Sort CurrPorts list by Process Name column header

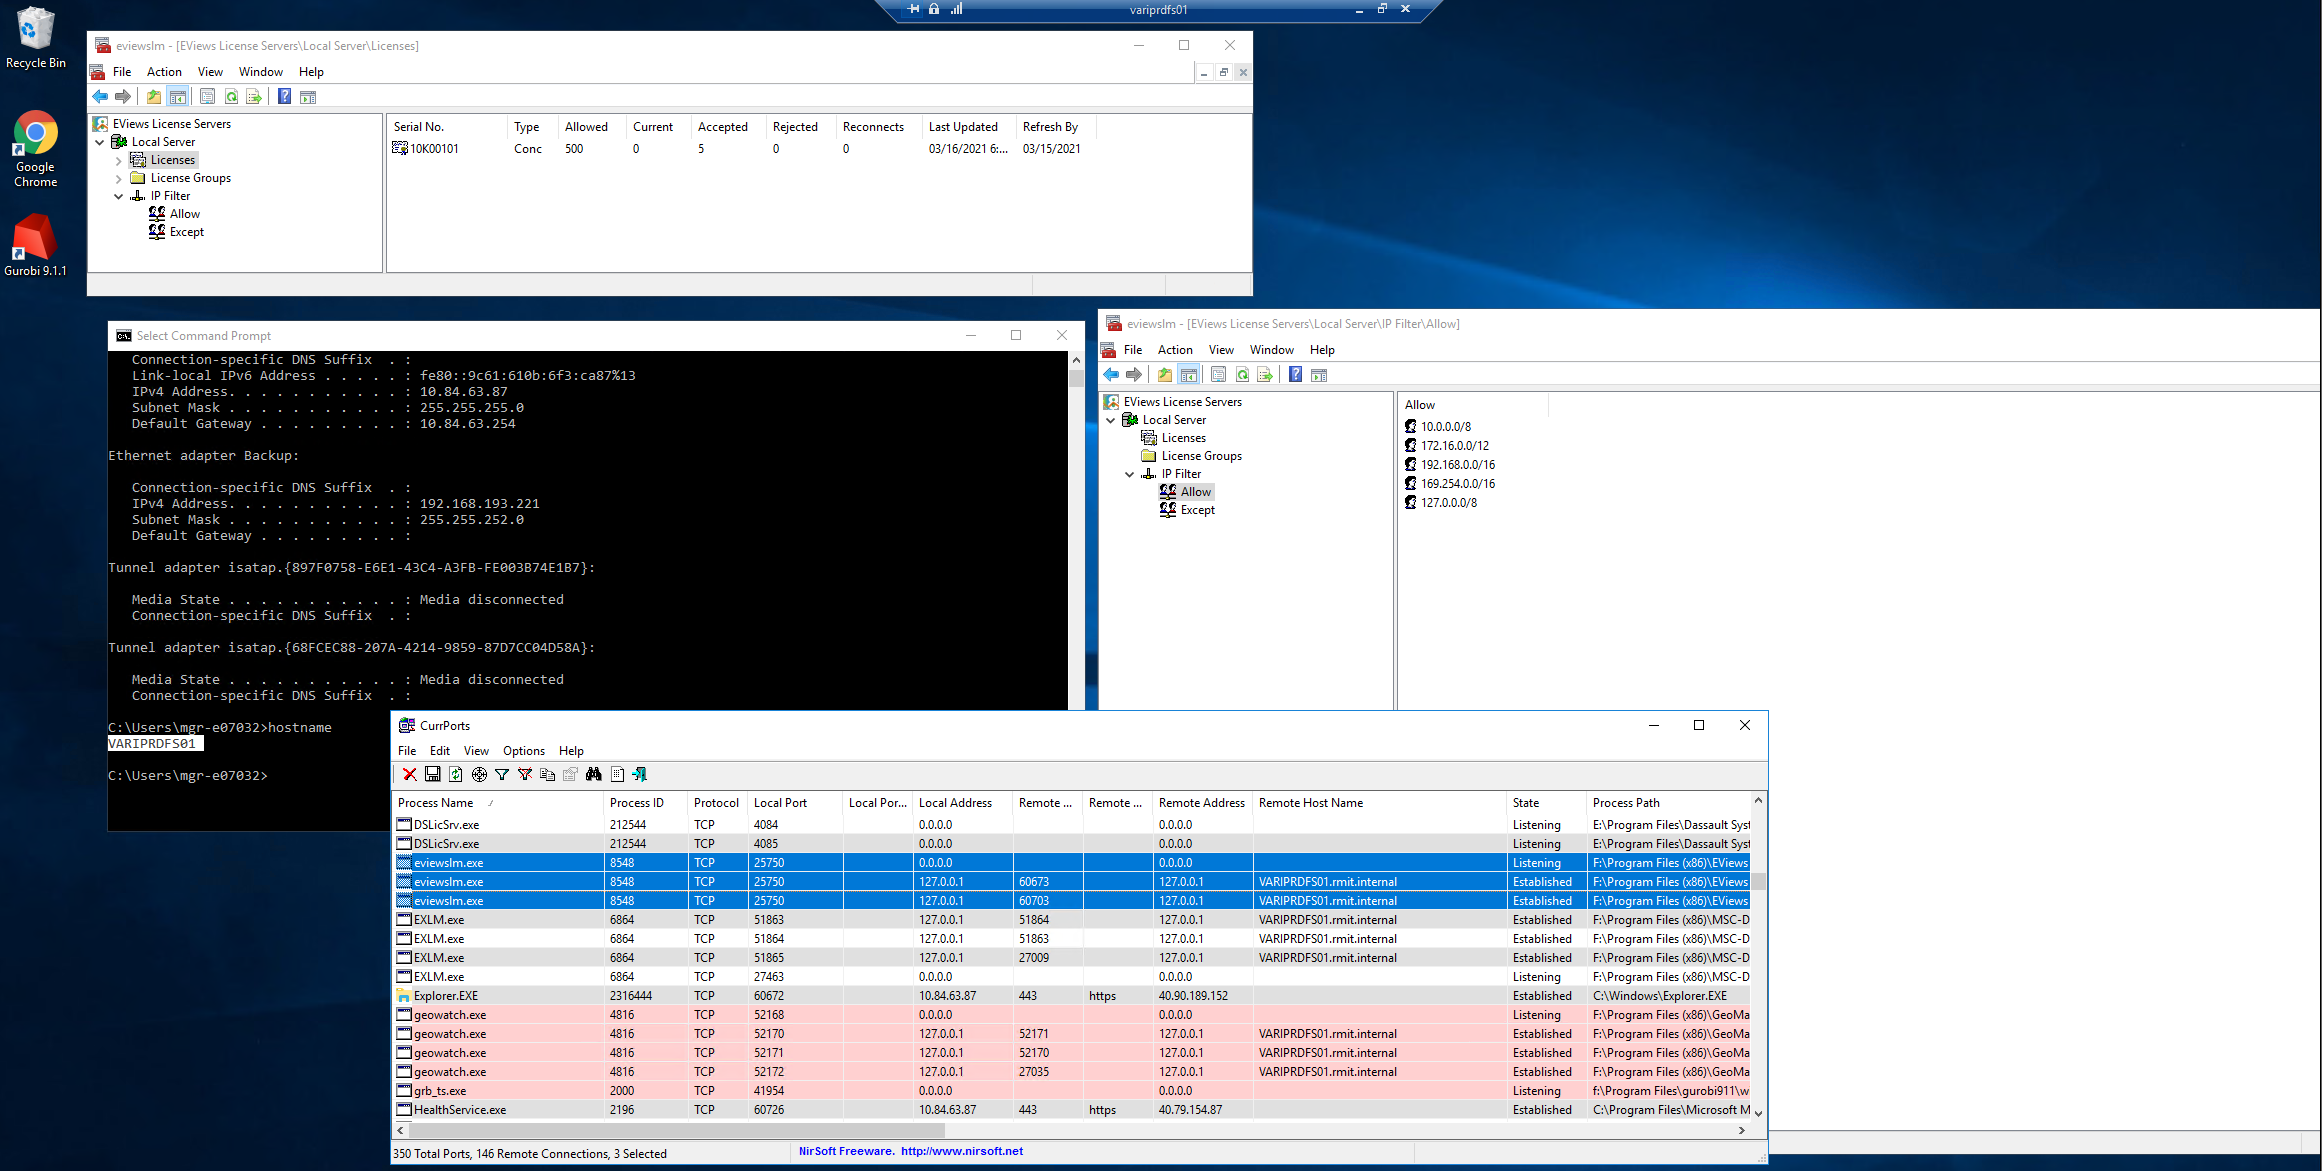[x=498, y=803]
